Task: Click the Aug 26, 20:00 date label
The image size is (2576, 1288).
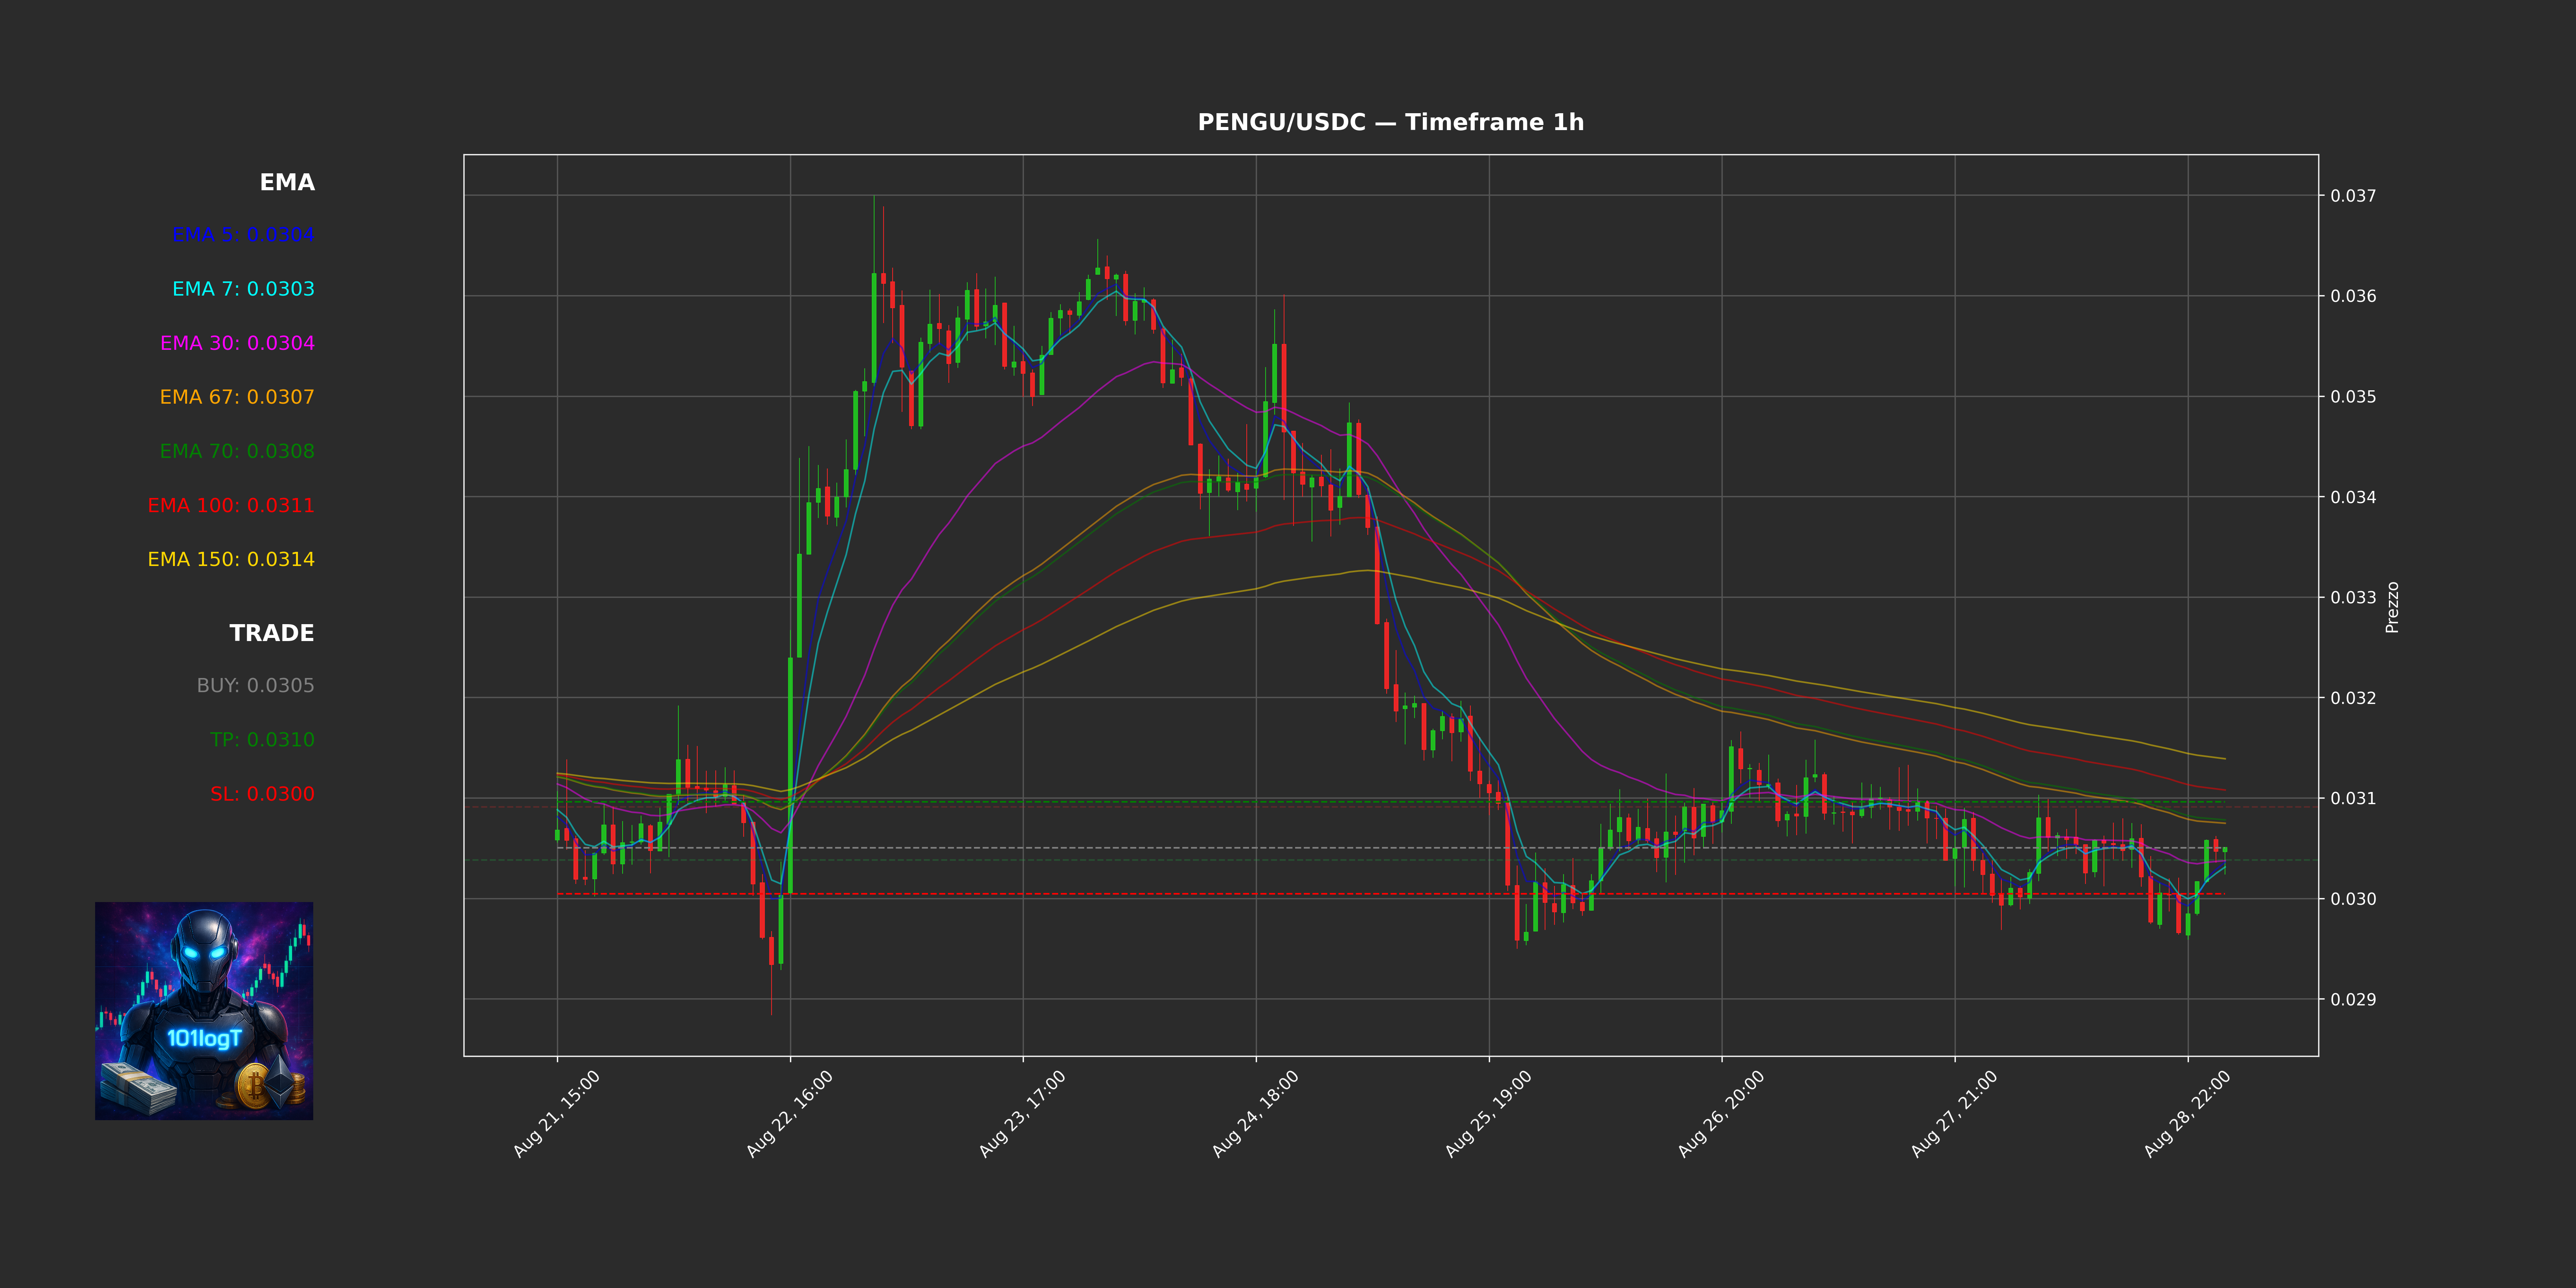Action: tap(1721, 1114)
